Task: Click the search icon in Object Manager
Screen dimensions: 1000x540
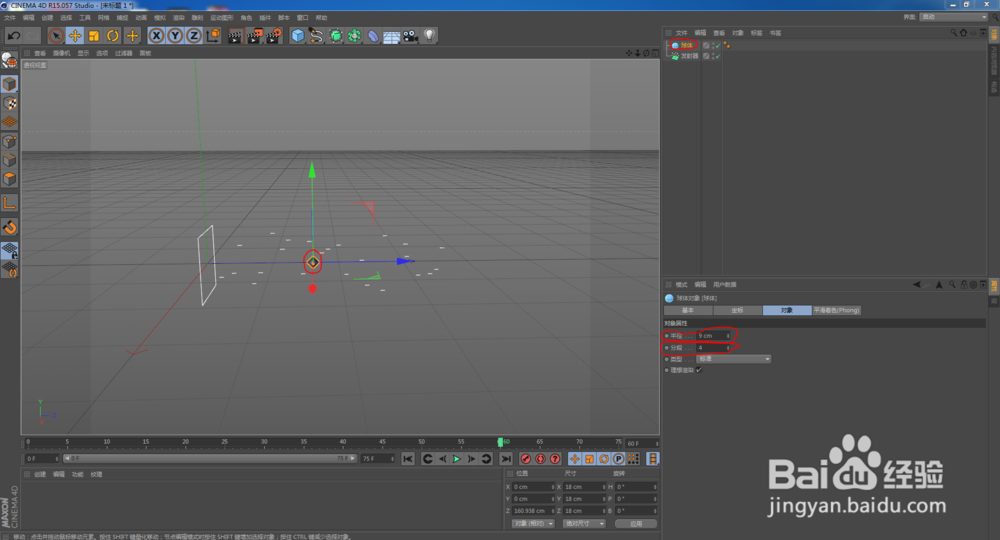Action: (x=953, y=33)
